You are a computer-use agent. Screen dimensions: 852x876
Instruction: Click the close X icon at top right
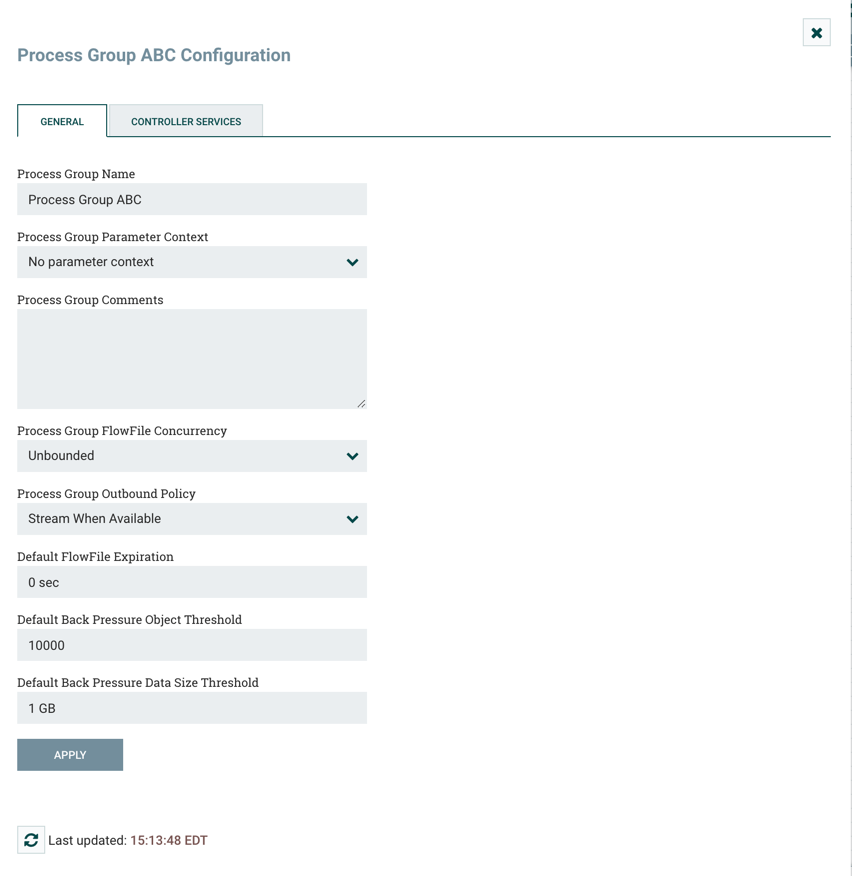(816, 32)
